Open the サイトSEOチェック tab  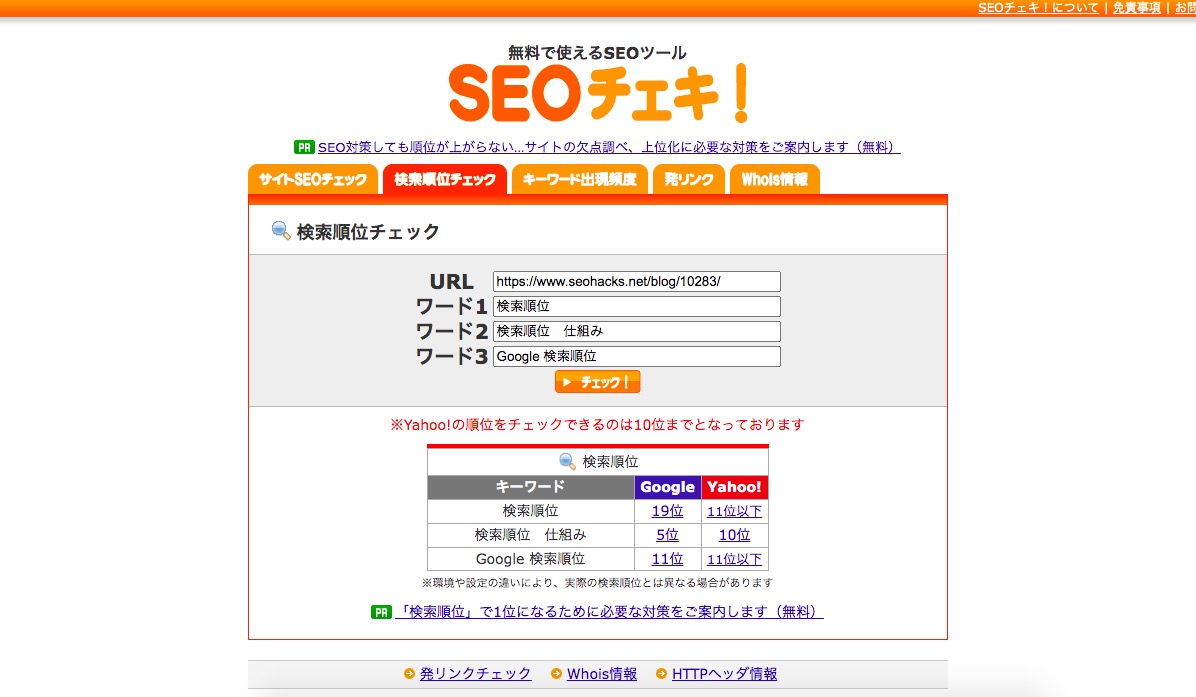[x=313, y=179]
